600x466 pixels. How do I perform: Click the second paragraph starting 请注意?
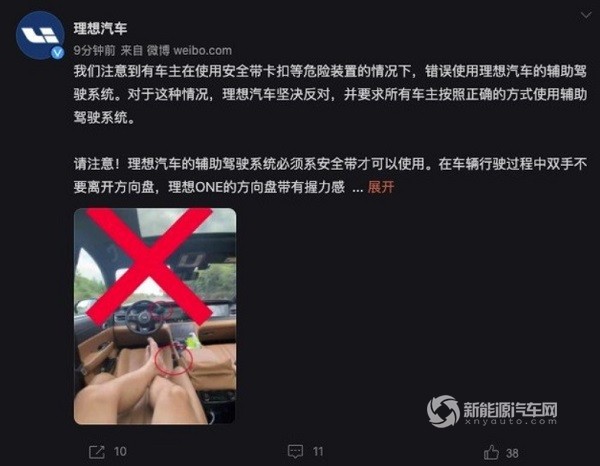coord(330,176)
